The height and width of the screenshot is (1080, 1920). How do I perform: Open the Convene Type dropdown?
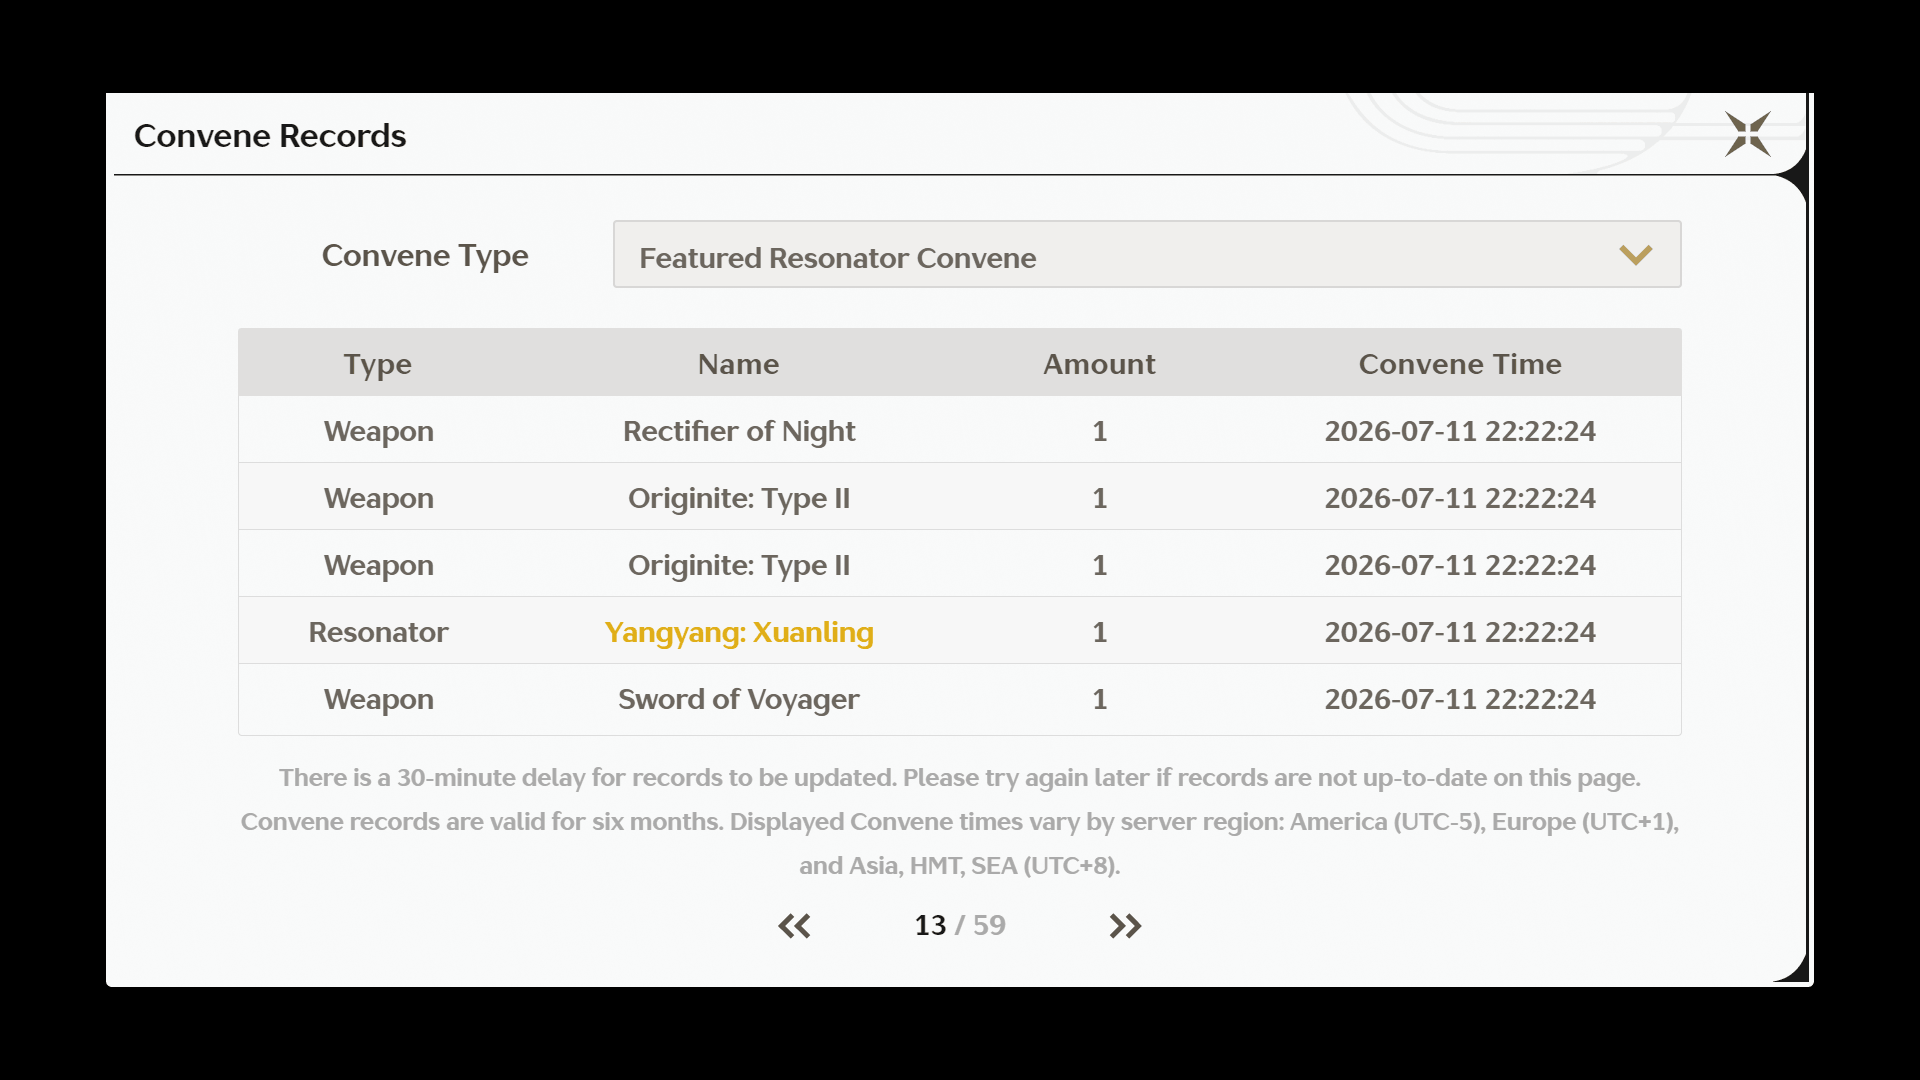pos(1147,255)
